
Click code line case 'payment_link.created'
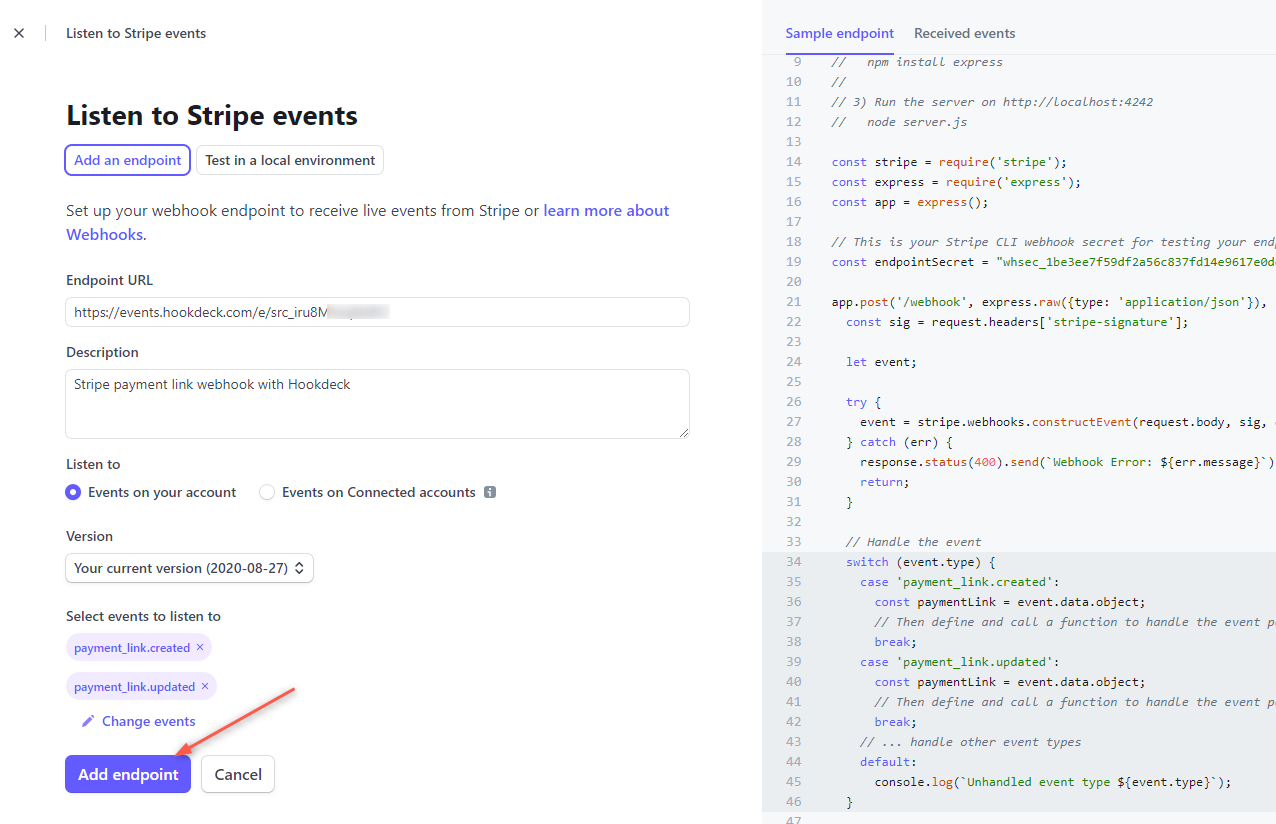tap(959, 582)
